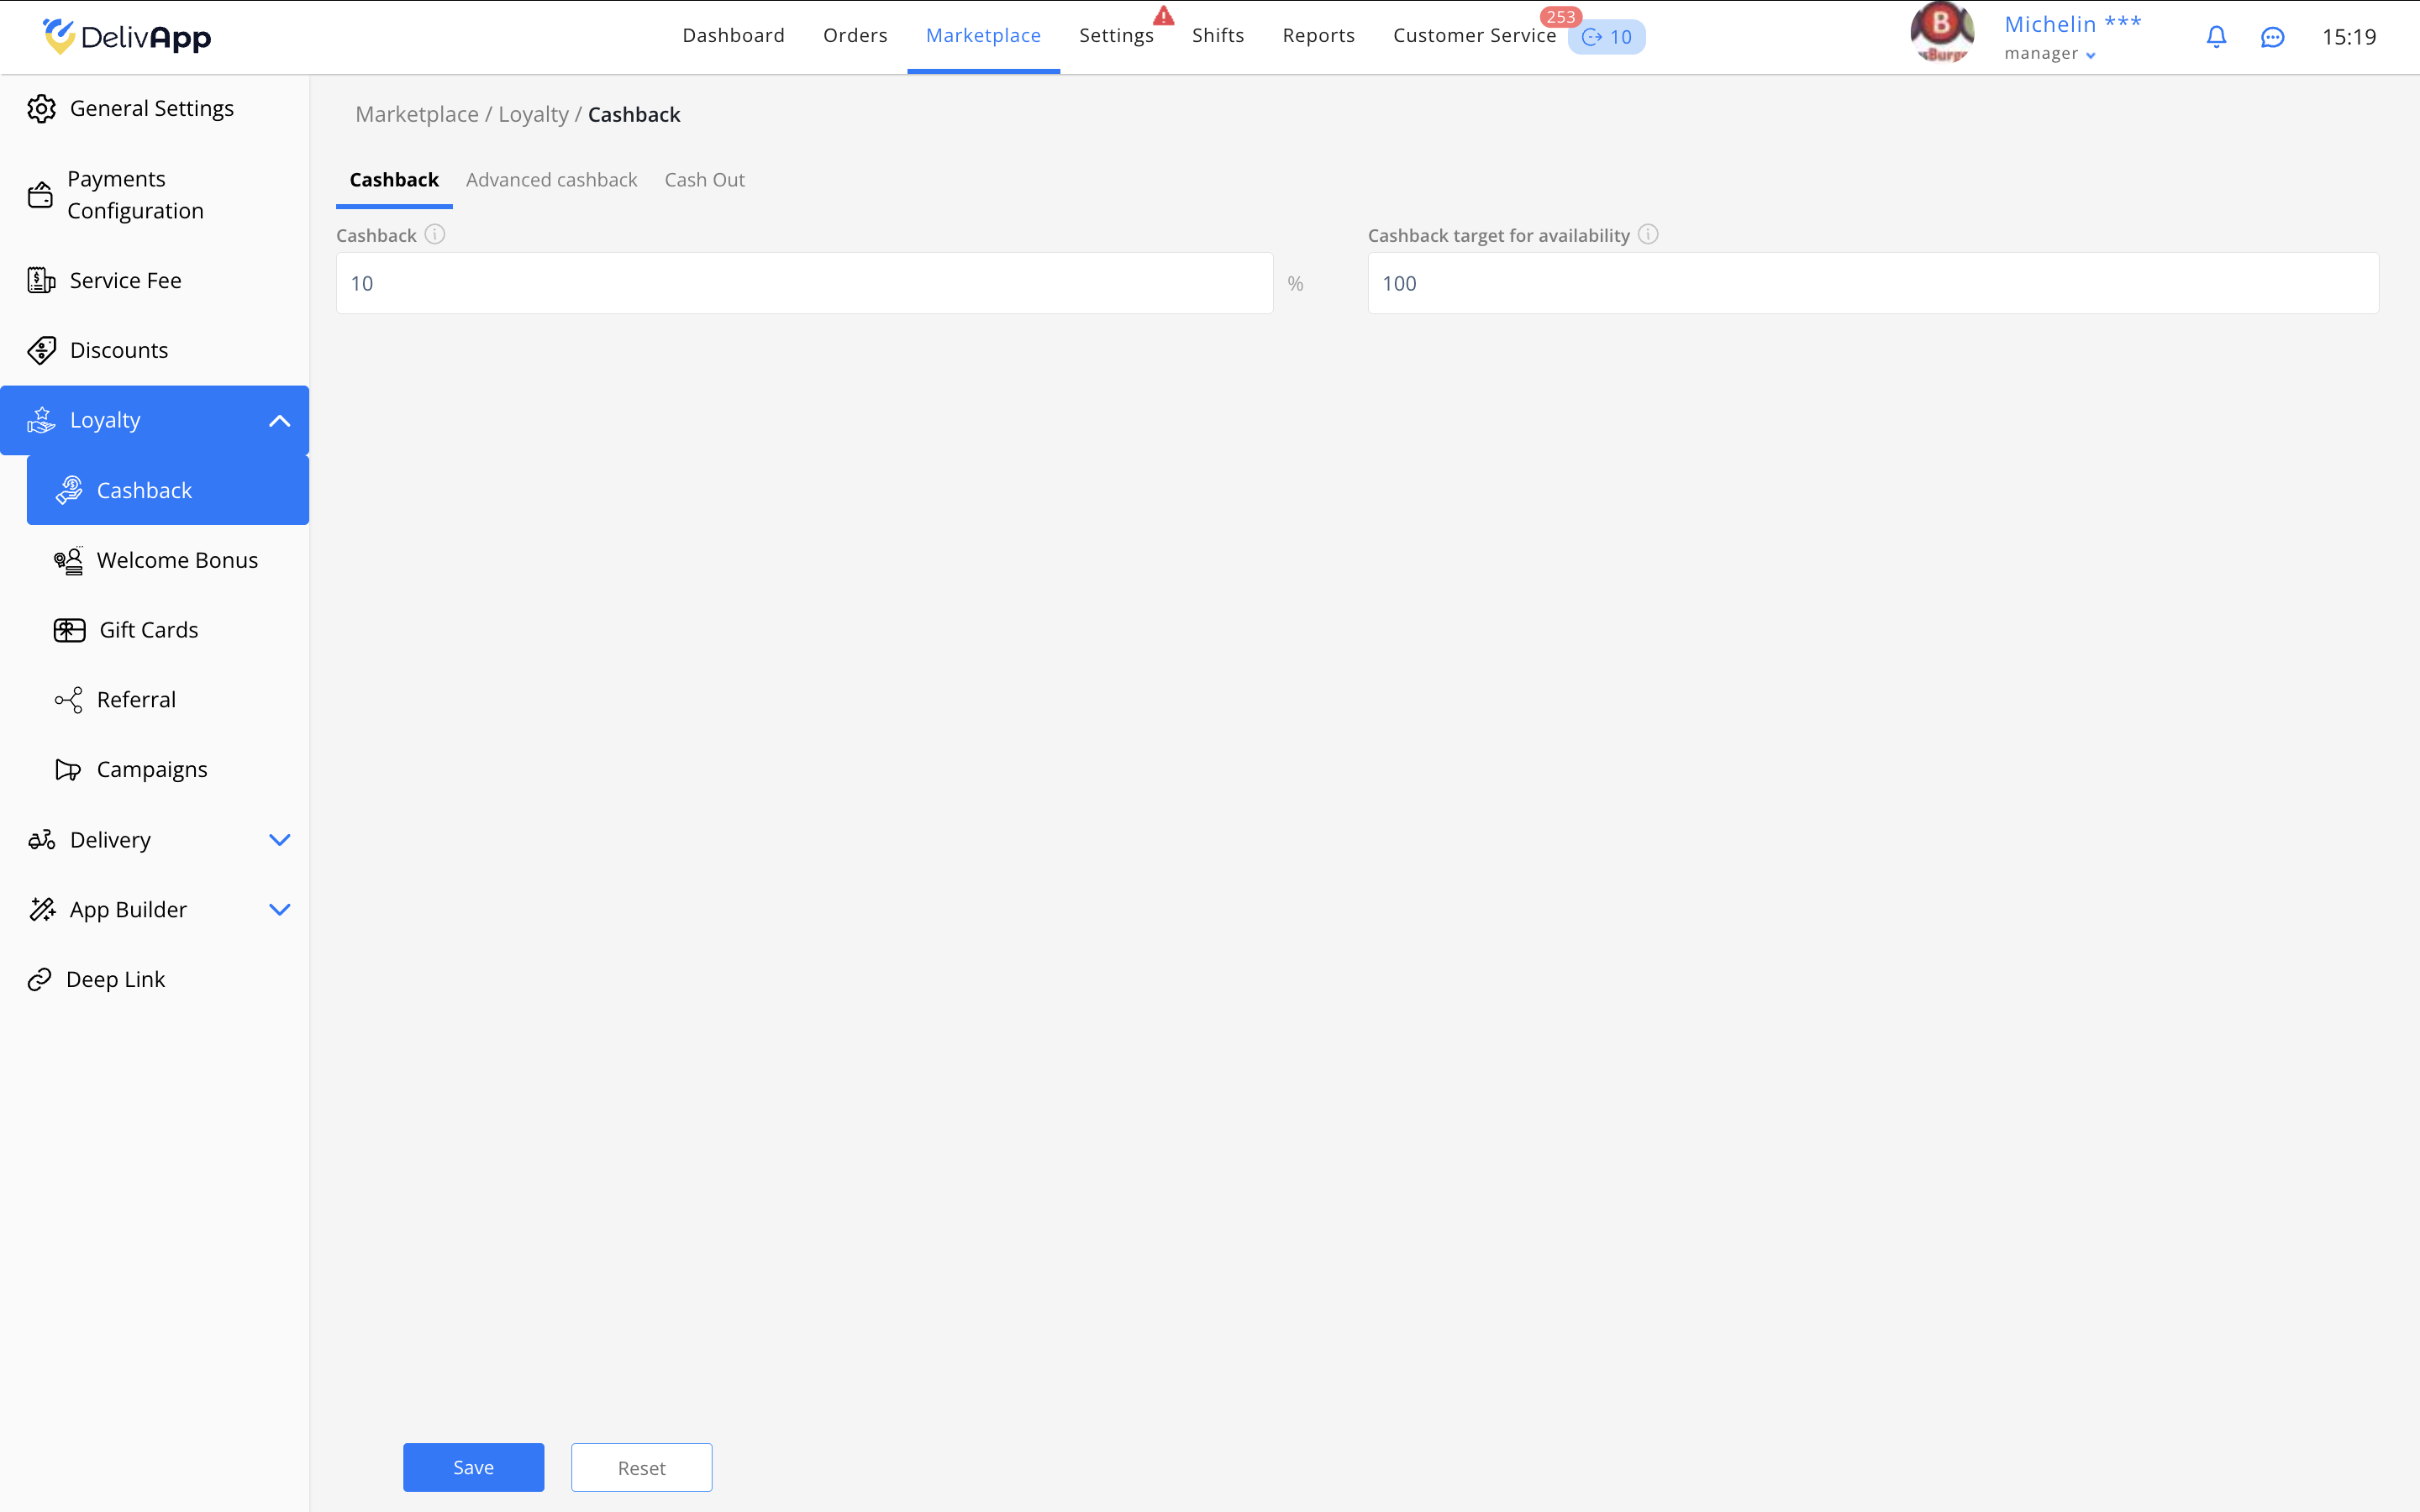Click the Cashback info icon
Image resolution: width=2420 pixels, height=1512 pixels.
435,234
